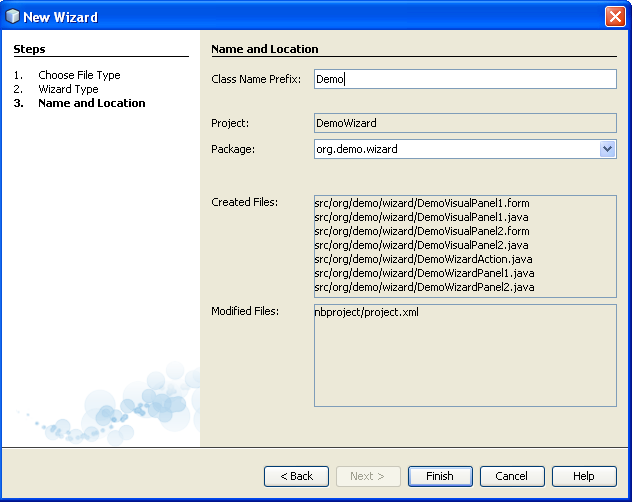Go back with the Back button
This screenshot has height=502, width=632.
coord(296,476)
